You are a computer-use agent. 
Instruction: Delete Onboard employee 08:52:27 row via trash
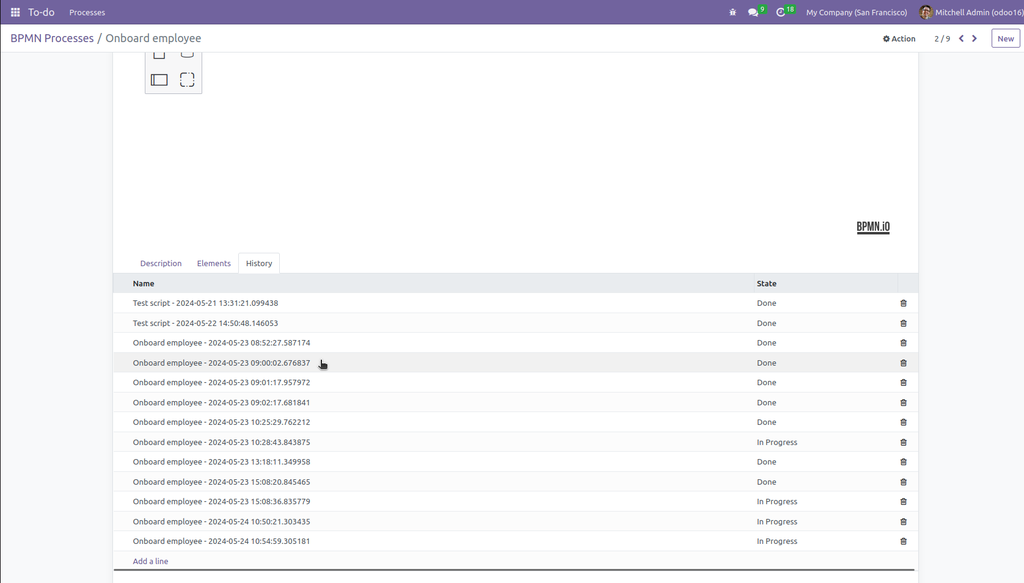904,343
